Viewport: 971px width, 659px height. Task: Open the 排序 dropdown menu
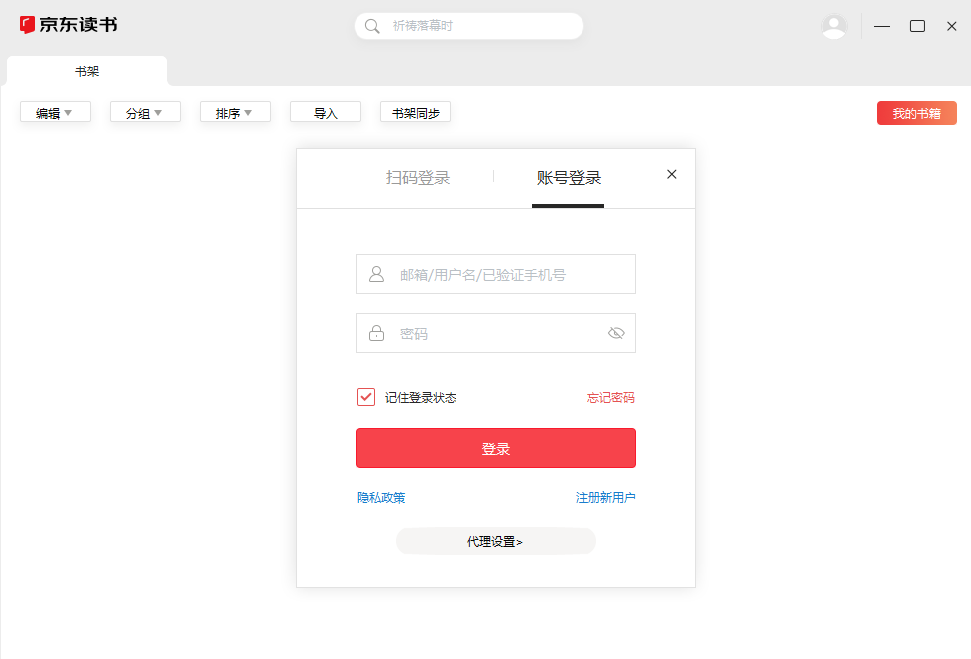coord(235,111)
